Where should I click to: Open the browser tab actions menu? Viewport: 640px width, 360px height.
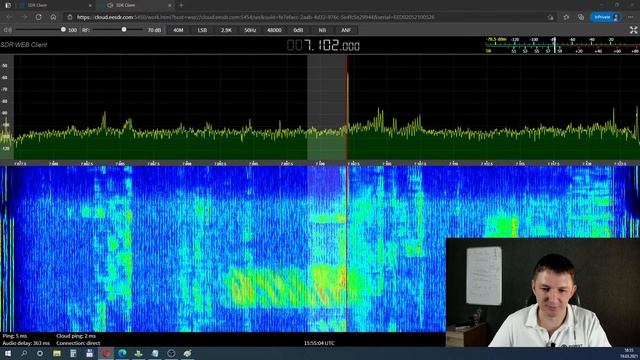tap(8, 5)
